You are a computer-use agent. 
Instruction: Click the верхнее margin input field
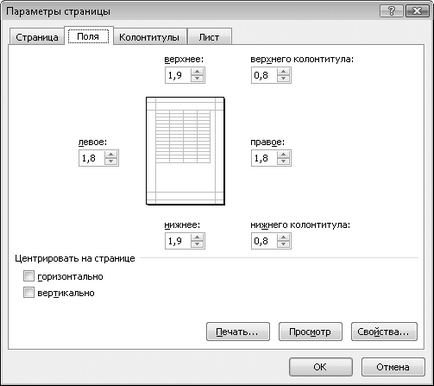tap(178, 75)
